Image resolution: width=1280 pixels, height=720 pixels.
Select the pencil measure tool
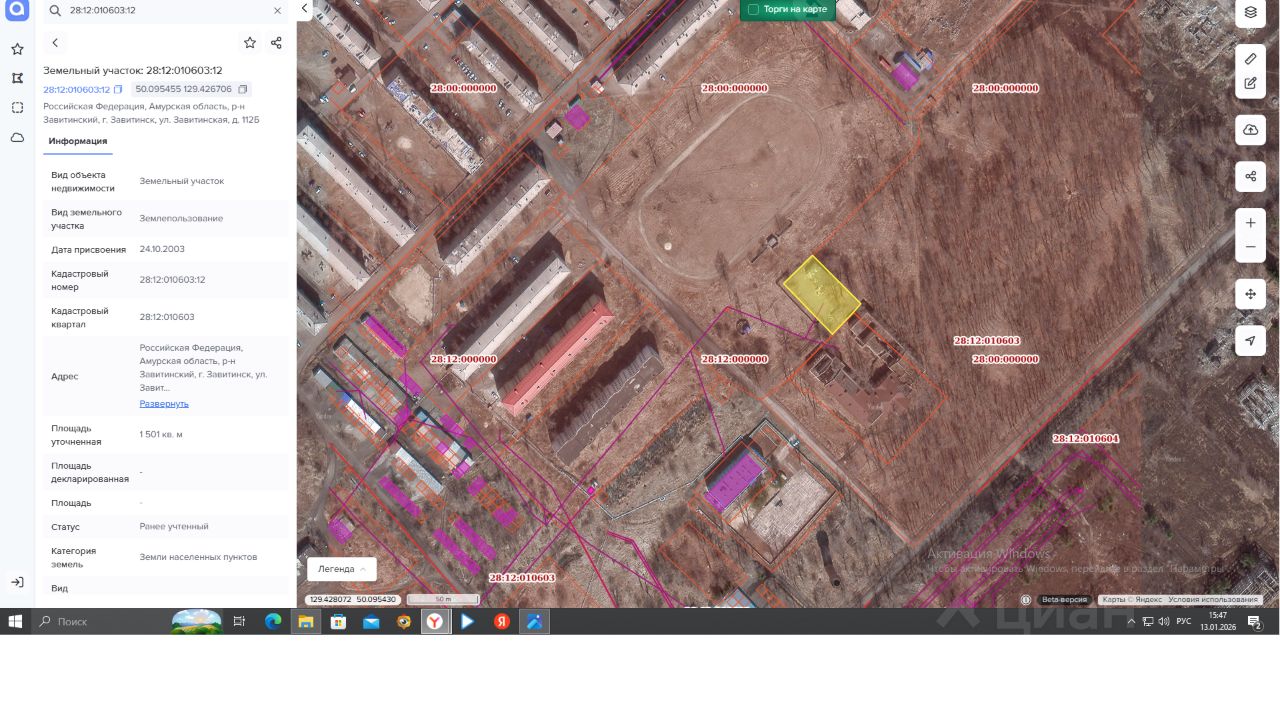[x=1250, y=59]
